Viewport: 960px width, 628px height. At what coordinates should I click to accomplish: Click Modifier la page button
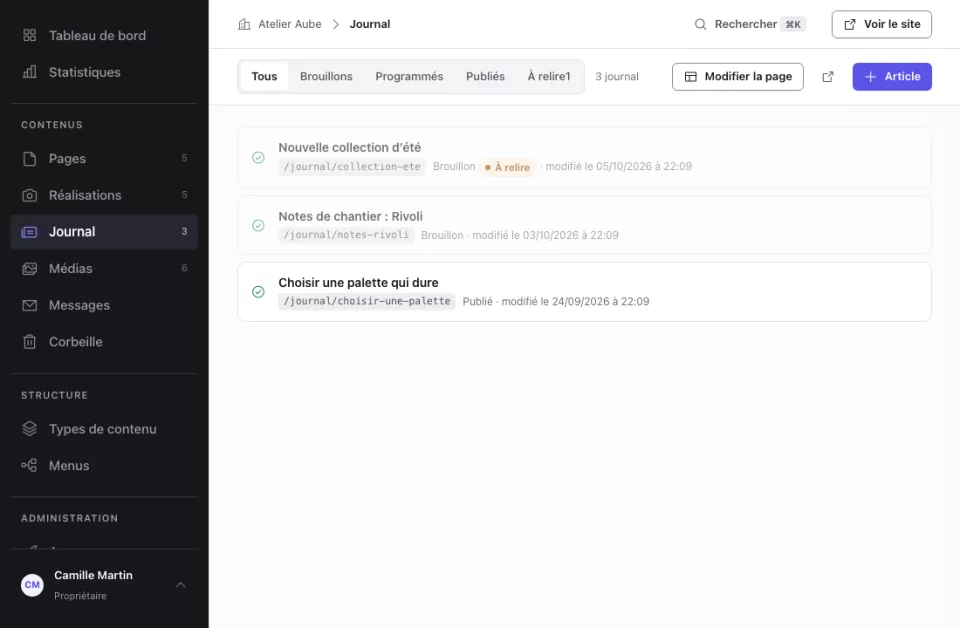[x=738, y=77]
